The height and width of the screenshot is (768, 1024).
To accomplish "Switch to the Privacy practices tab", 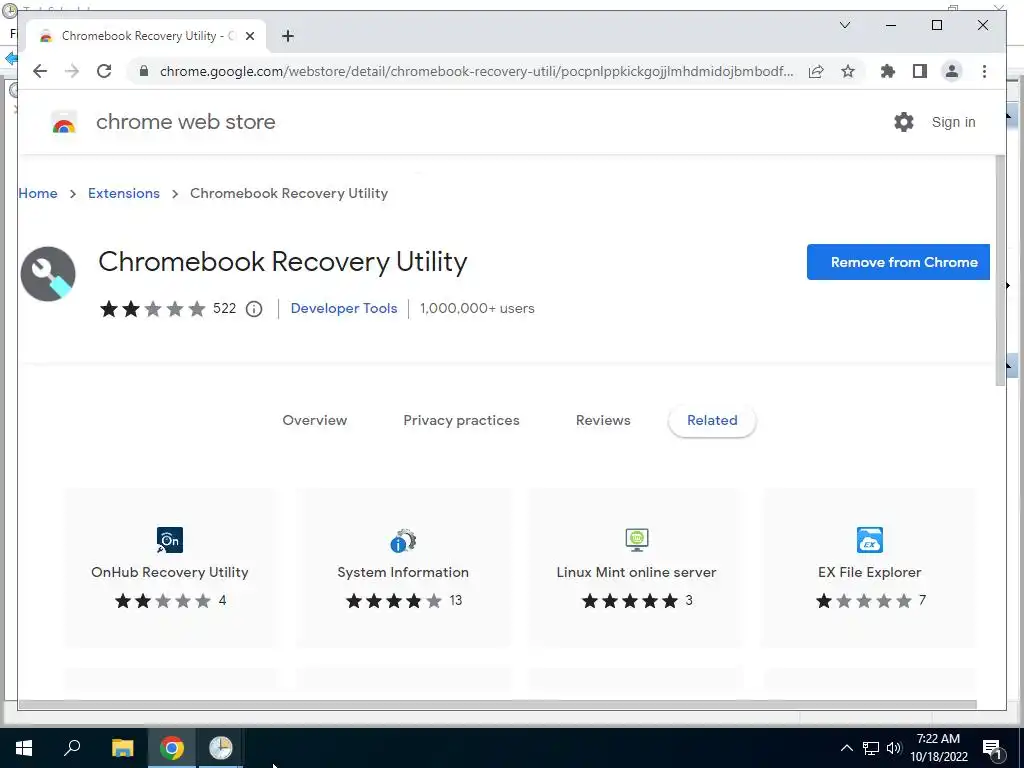I will click(461, 421).
